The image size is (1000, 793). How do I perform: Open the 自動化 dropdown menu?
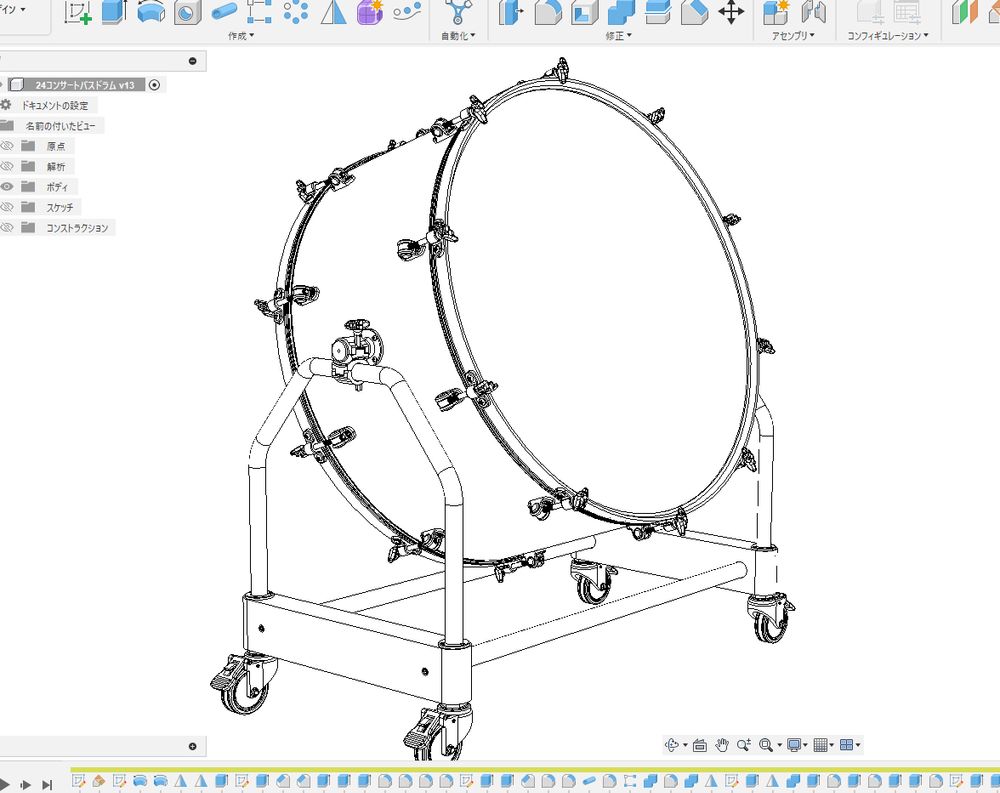pyautogui.click(x=459, y=36)
